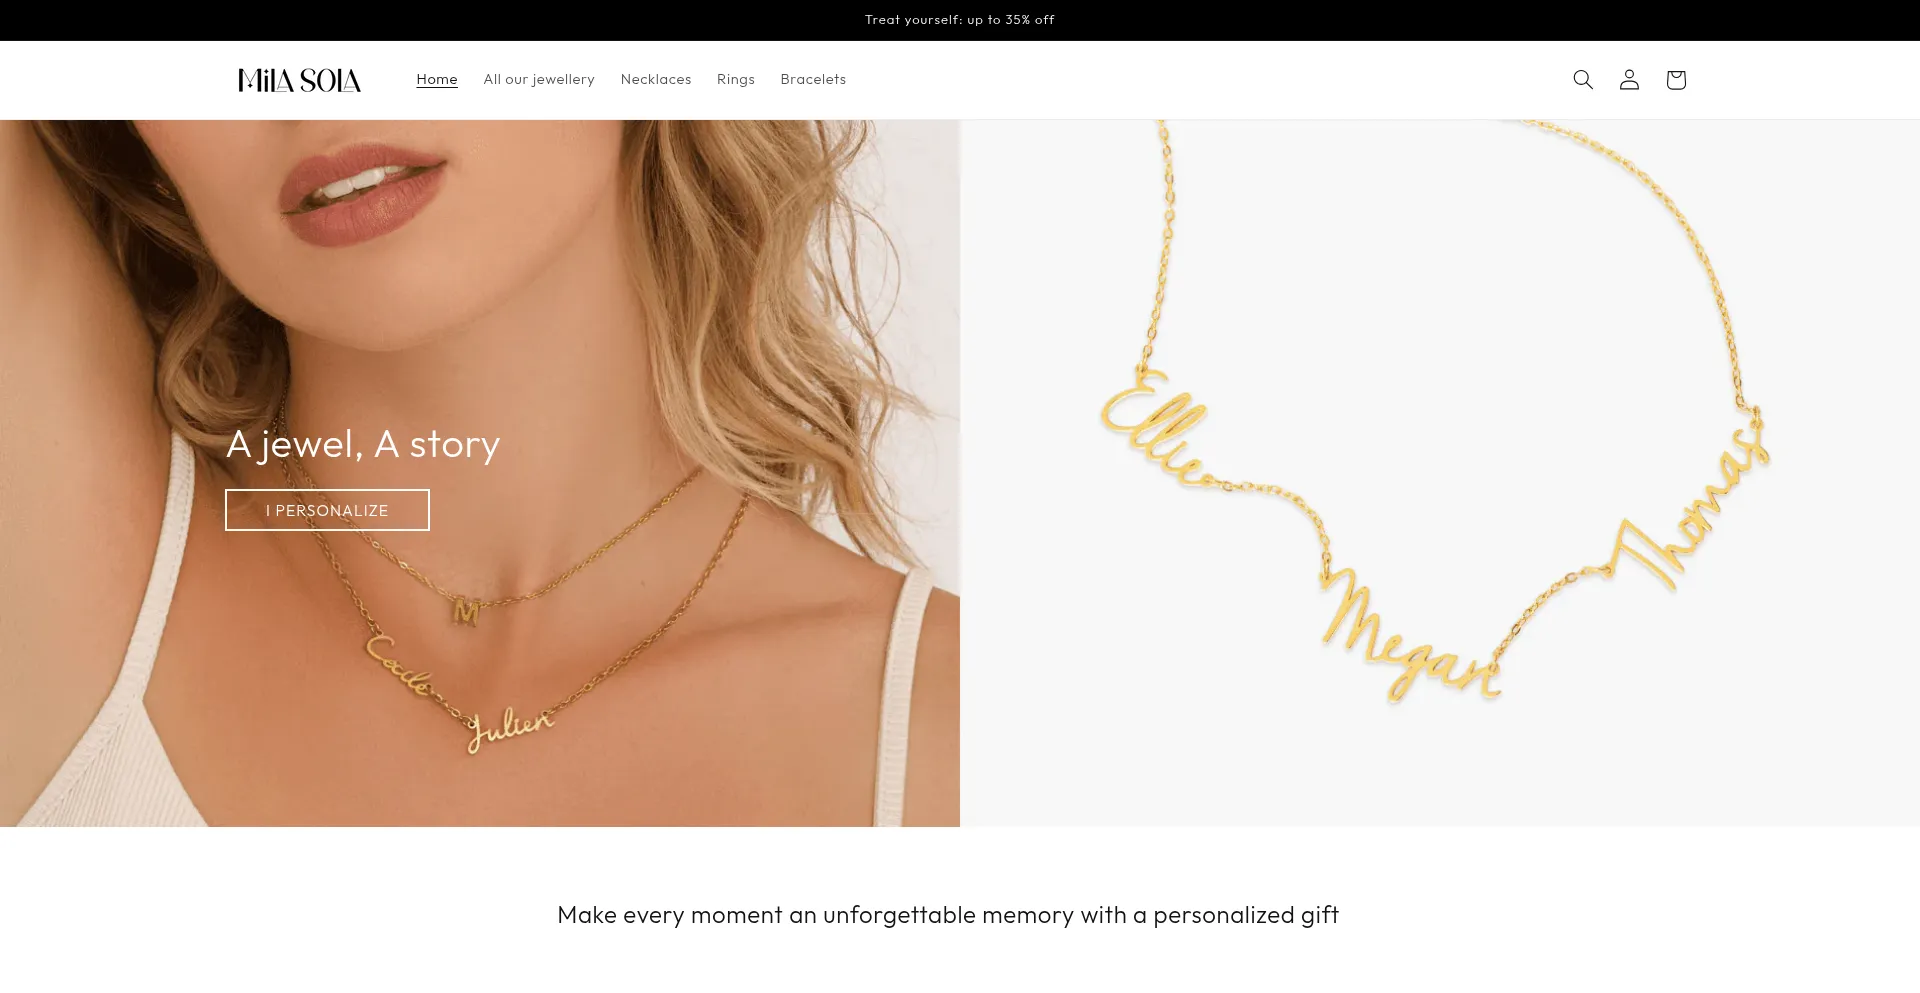Select the Ellie Megan Thomas necklace image
Image resolution: width=1920 pixels, height=993 pixels.
pos(1440,473)
